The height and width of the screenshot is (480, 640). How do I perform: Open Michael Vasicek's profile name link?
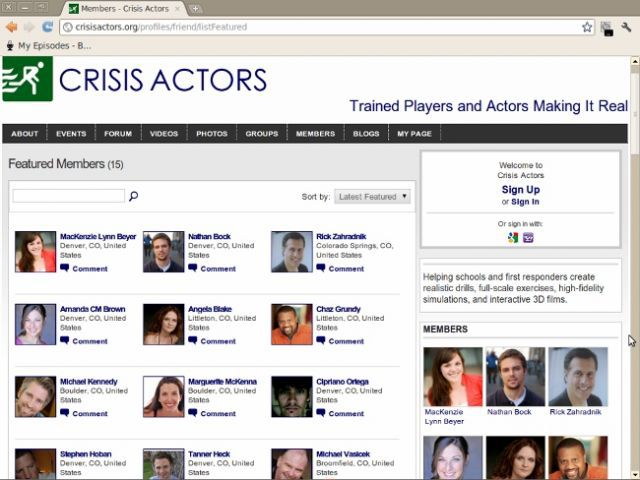pos(343,454)
